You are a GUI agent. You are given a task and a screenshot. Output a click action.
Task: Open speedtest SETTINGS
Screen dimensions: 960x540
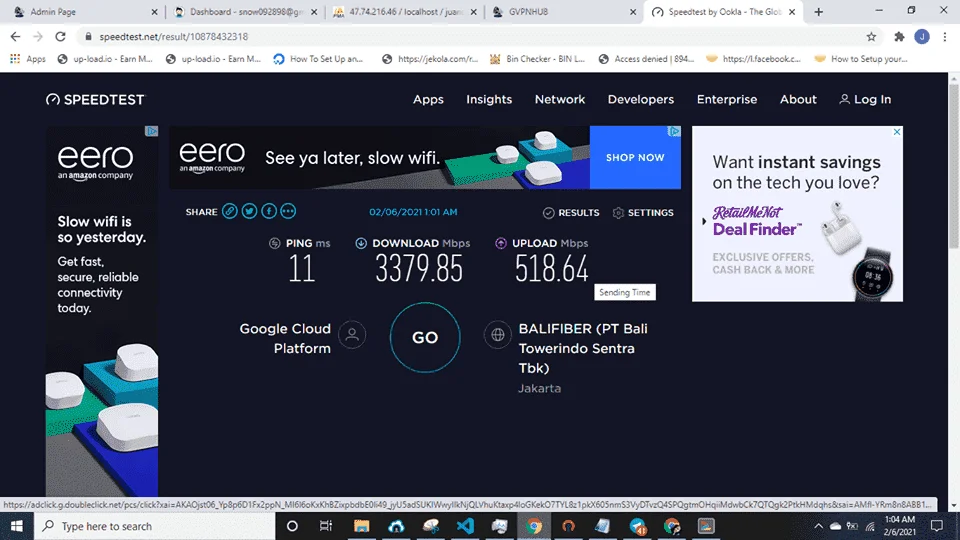[643, 212]
